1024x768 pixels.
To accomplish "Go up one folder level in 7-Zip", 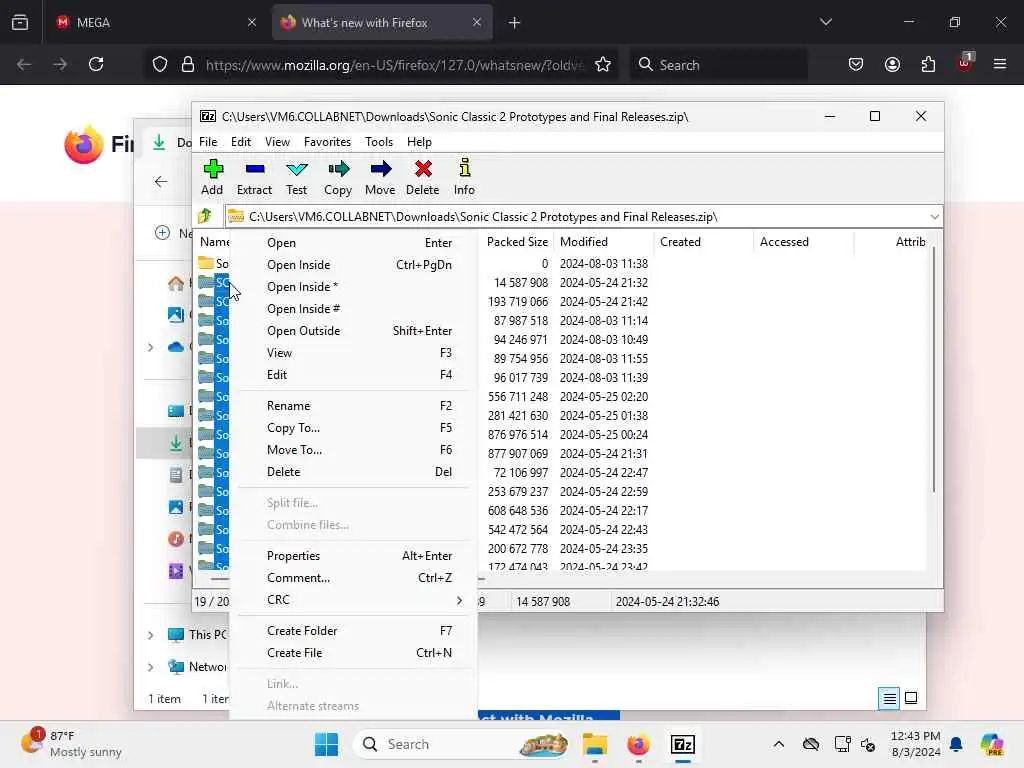I will [205, 216].
